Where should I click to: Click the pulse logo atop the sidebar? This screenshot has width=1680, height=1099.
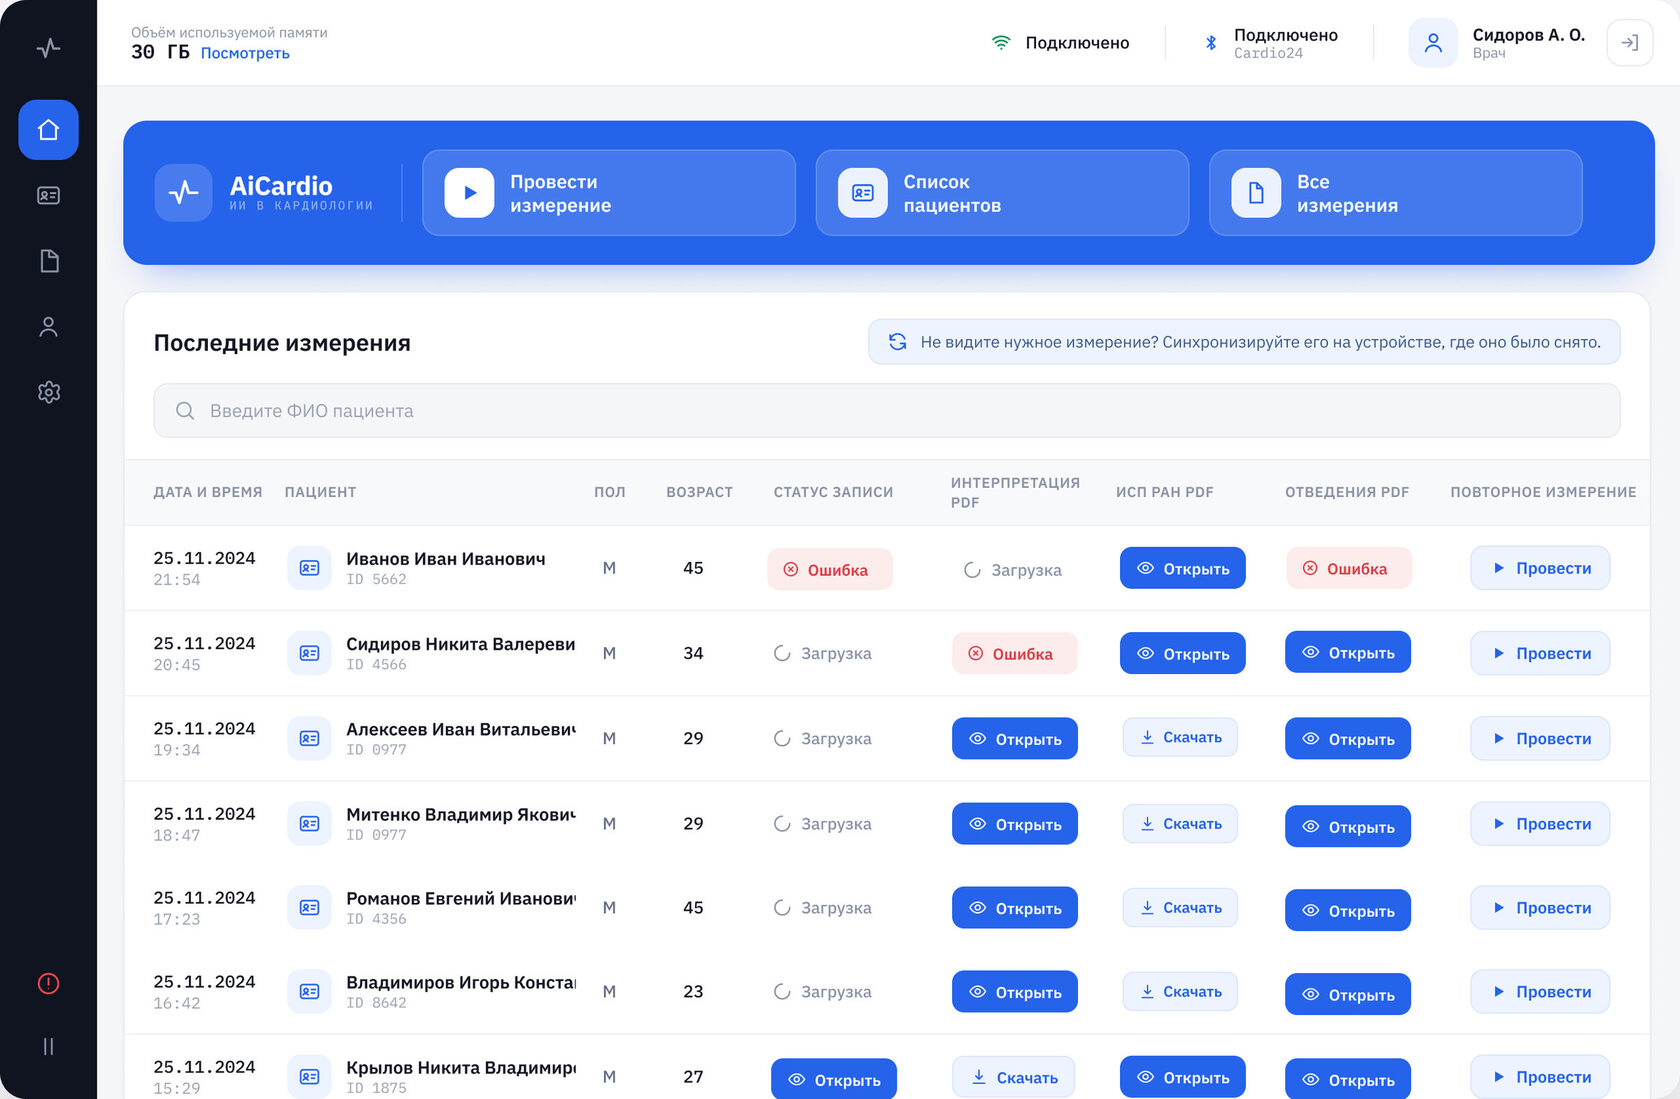pos(48,47)
